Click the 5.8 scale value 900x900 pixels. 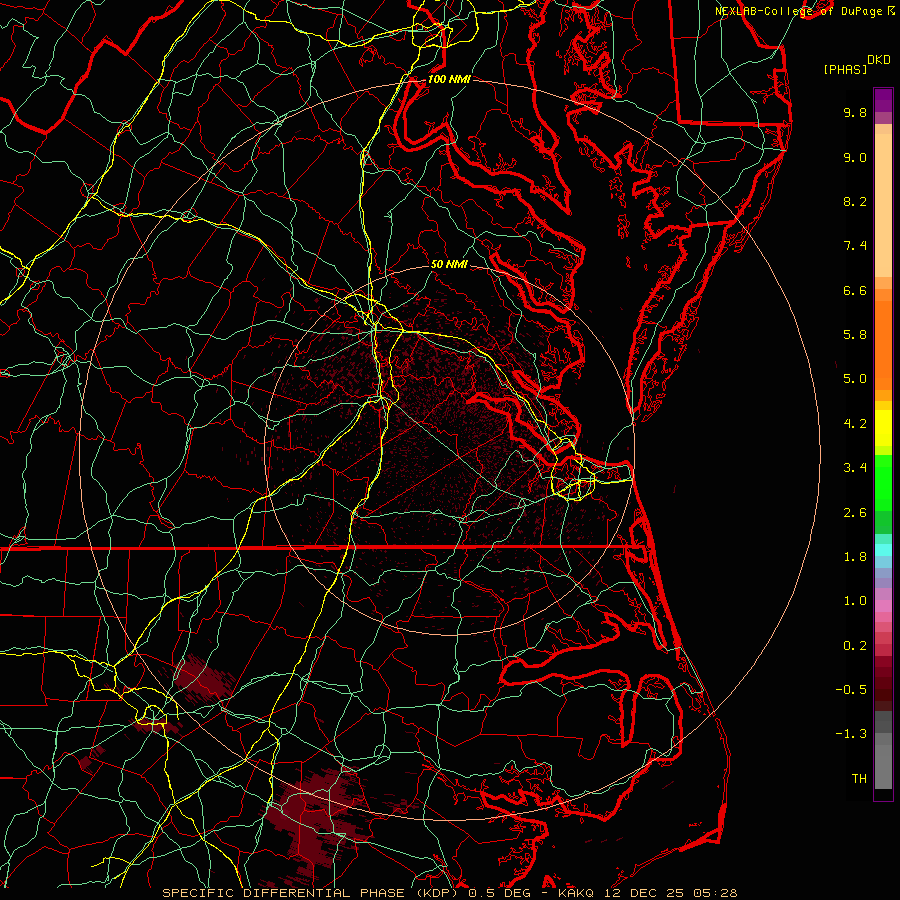(855, 335)
